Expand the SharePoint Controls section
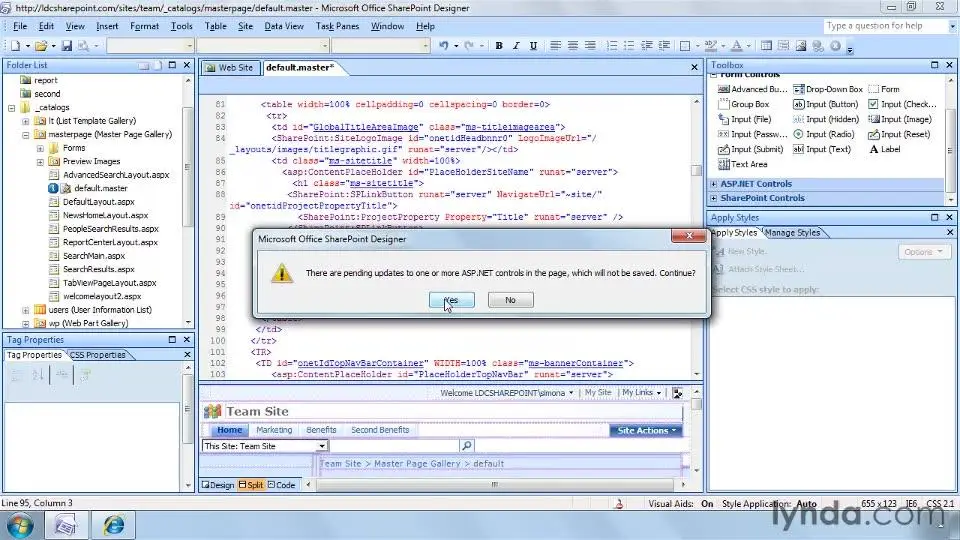960x540 pixels. 714,198
